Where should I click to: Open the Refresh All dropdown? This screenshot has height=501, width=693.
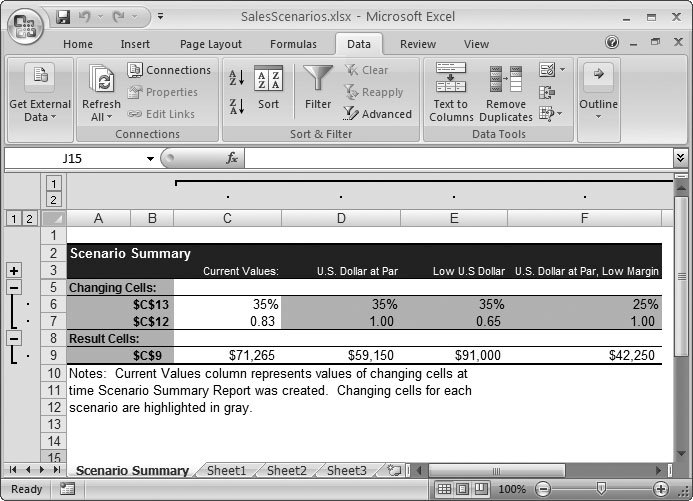pos(101,117)
